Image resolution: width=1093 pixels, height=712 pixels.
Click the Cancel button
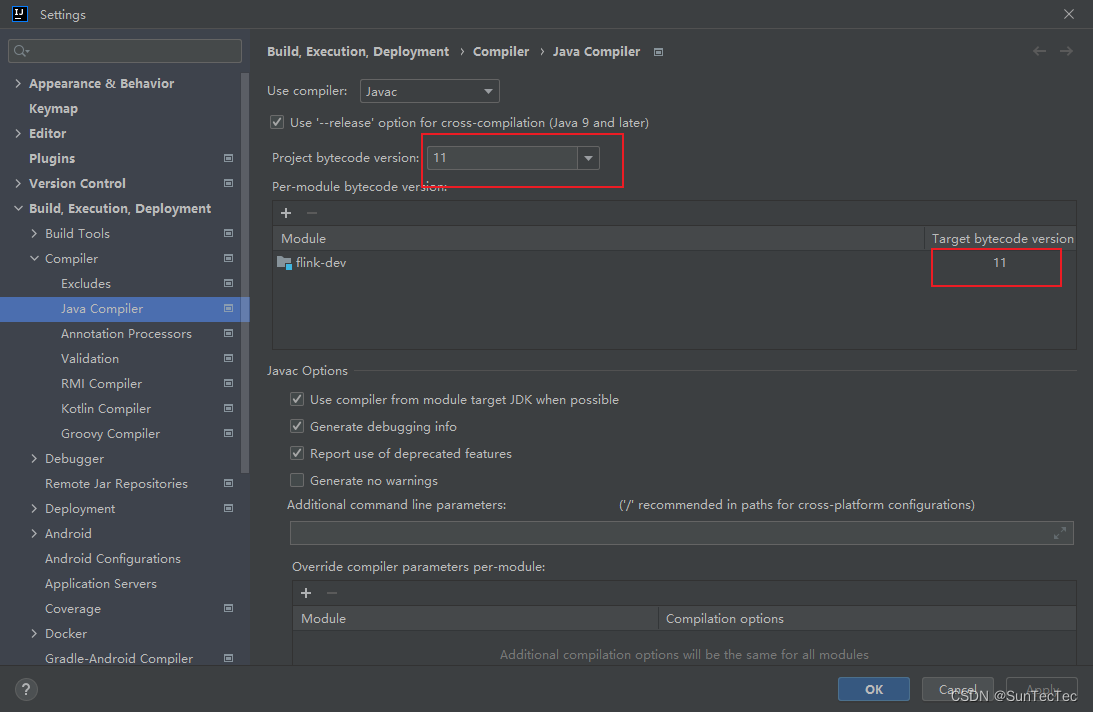click(x=957, y=689)
